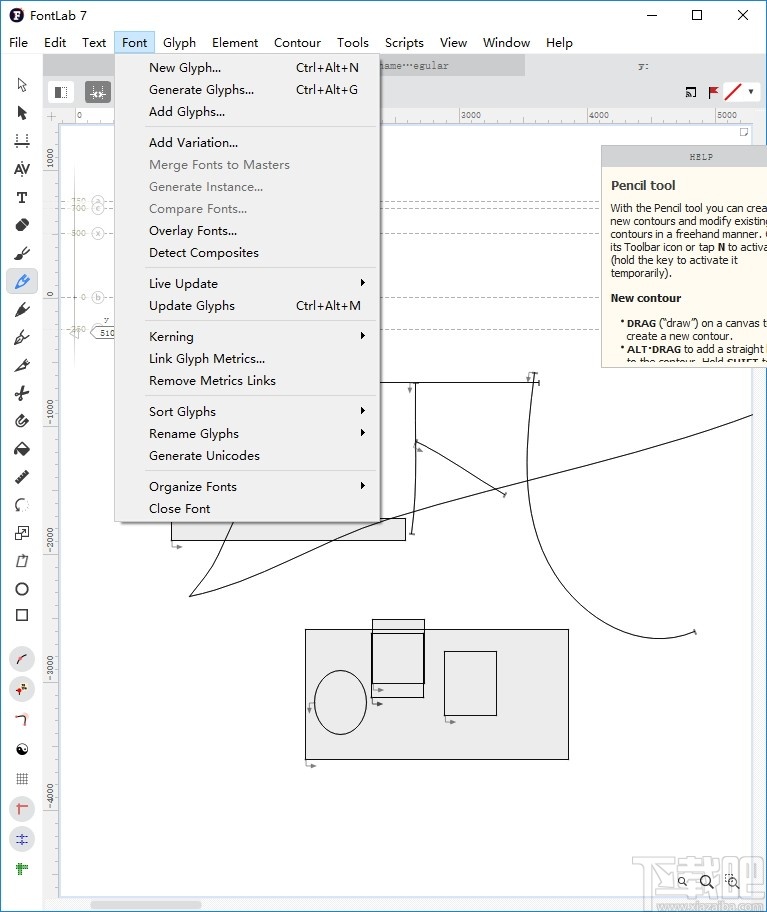This screenshot has width=767, height=912.
Task: Choose Generate Glyphs... menu entry
Action: point(248,90)
